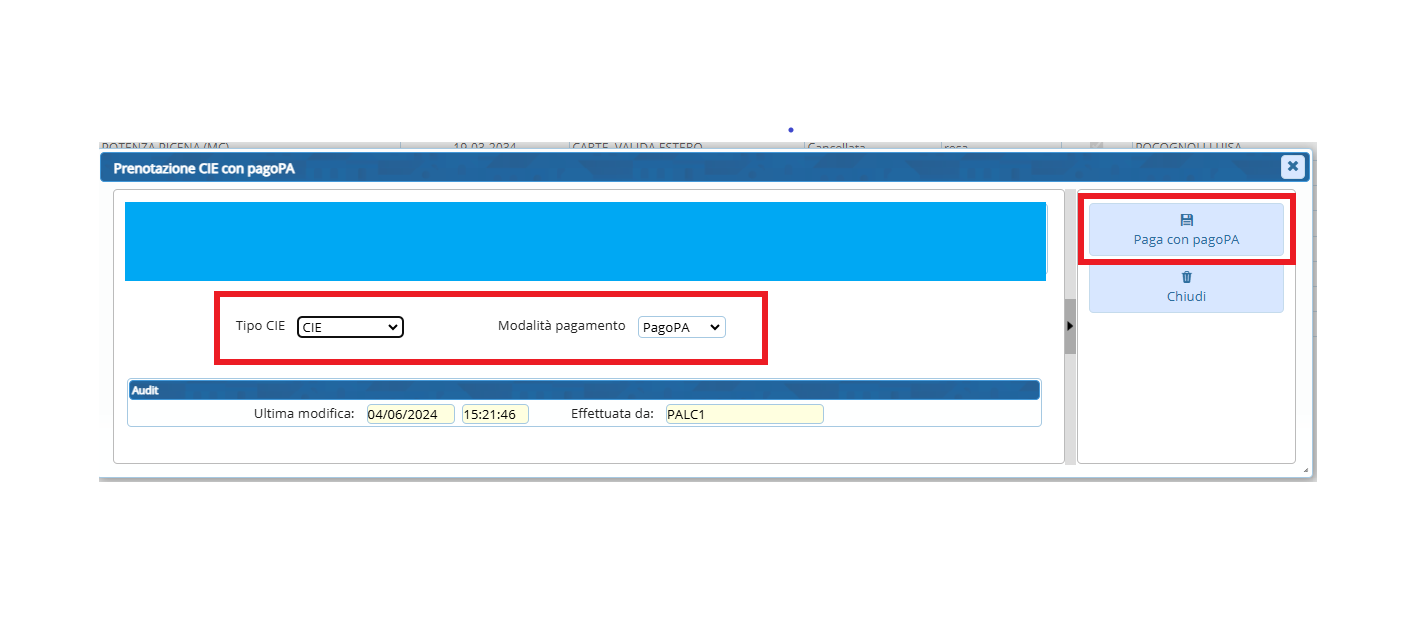This screenshot has height=624, width=1416.
Task: Select the 15:21:46 time field
Action: coord(494,414)
